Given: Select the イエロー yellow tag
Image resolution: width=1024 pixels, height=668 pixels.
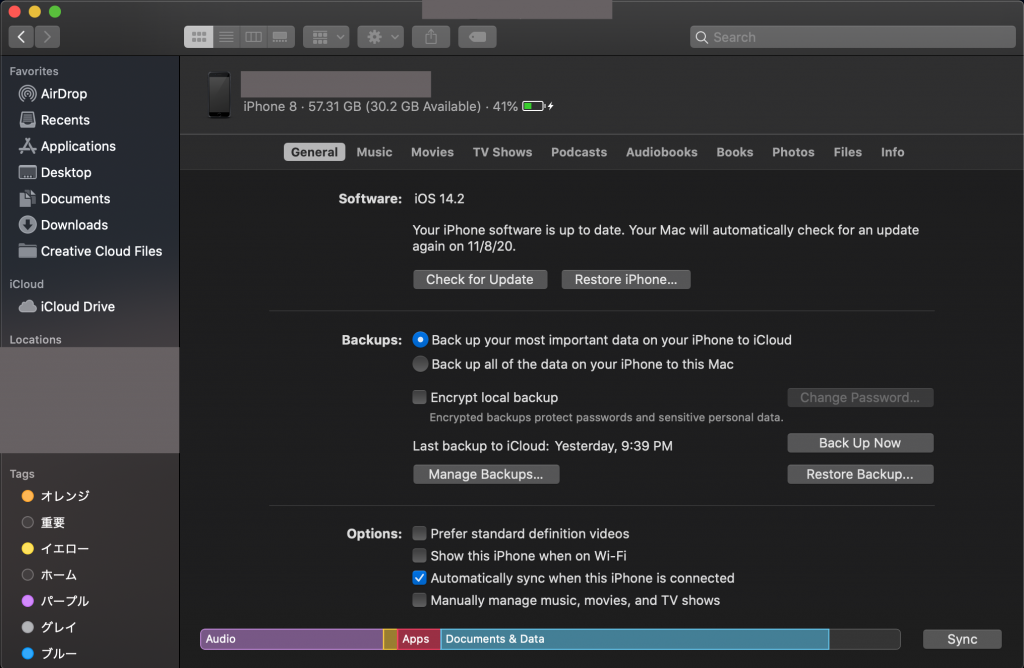Looking at the screenshot, I should (x=55, y=549).
